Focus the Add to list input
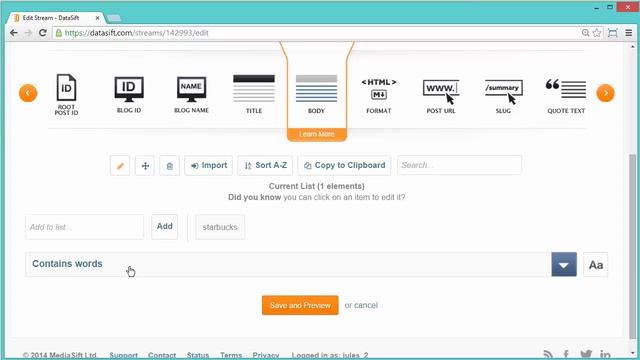The width and height of the screenshot is (640, 360). [84, 227]
